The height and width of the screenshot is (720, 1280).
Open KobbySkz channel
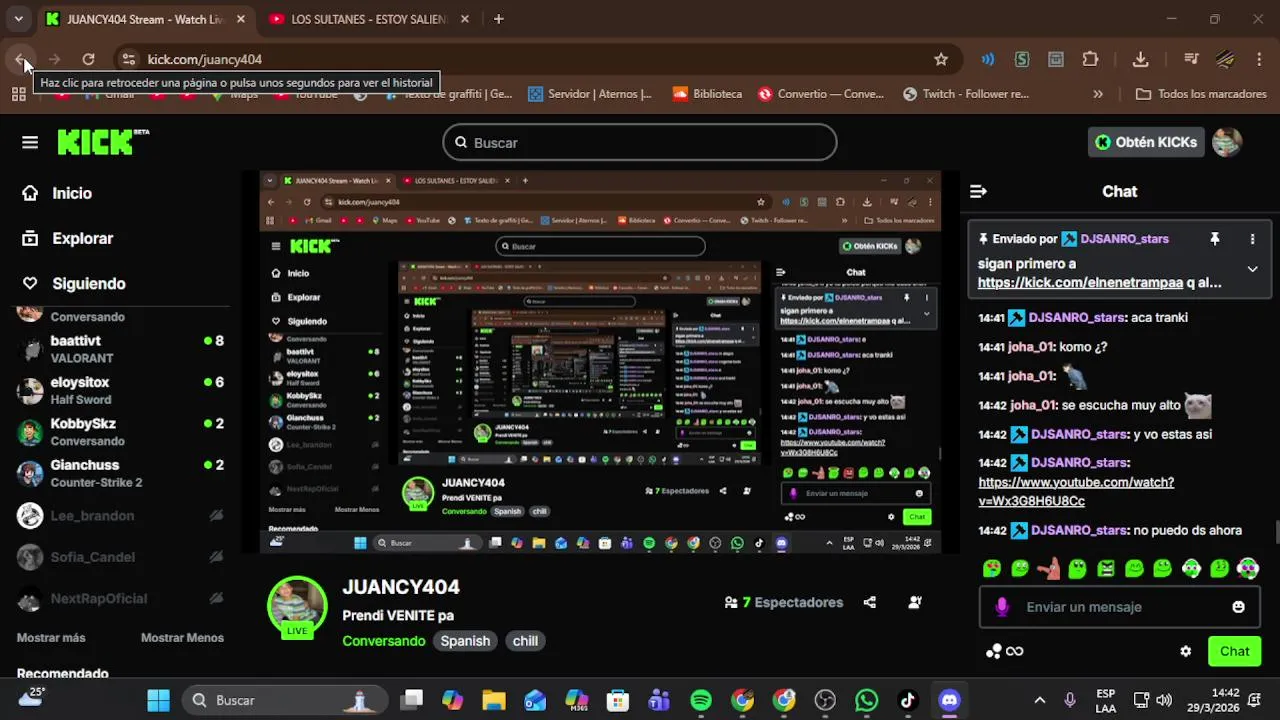(x=120, y=432)
